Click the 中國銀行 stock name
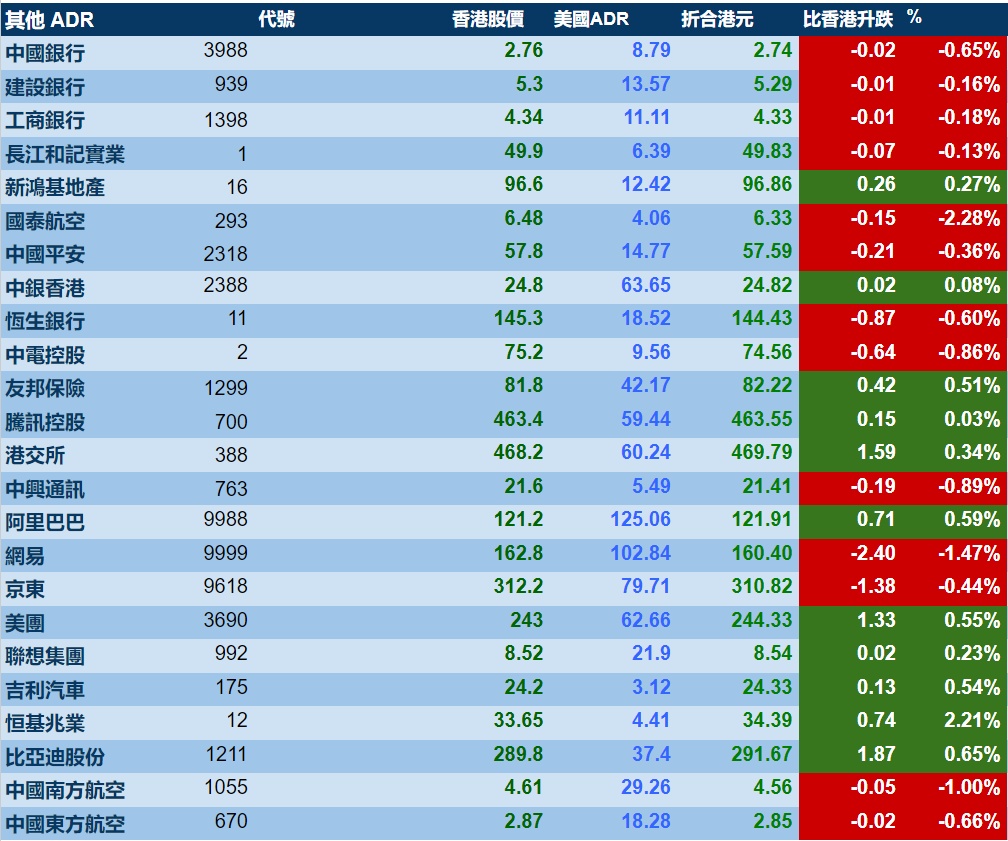This screenshot has width=1008, height=841. (x=45, y=53)
